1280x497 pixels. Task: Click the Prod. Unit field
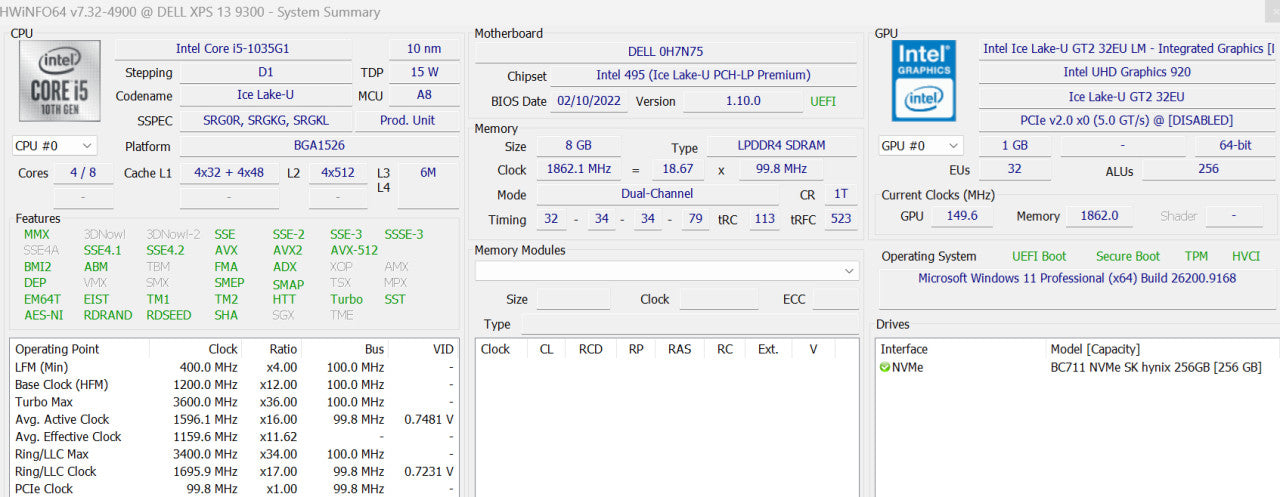point(409,120)
